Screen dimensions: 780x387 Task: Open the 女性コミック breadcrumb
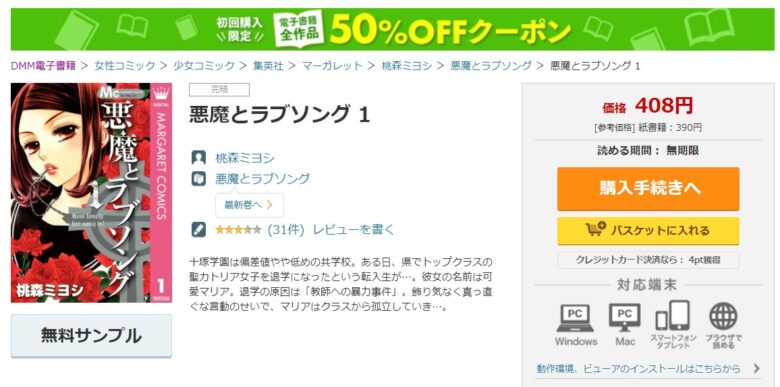click(124, 66)
